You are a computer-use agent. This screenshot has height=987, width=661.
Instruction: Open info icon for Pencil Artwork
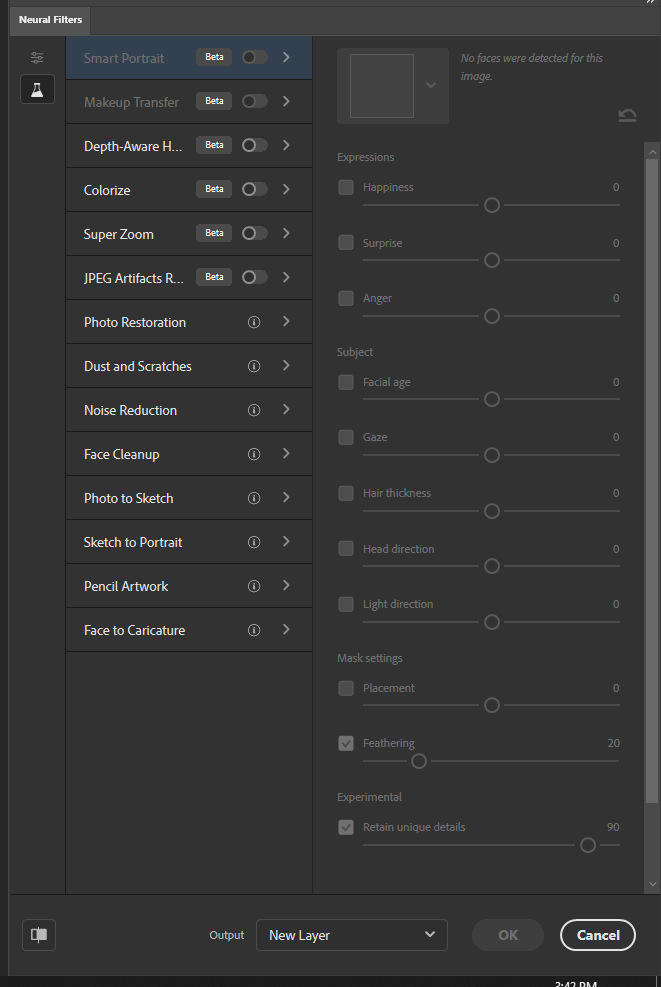(x=254, y=587)
